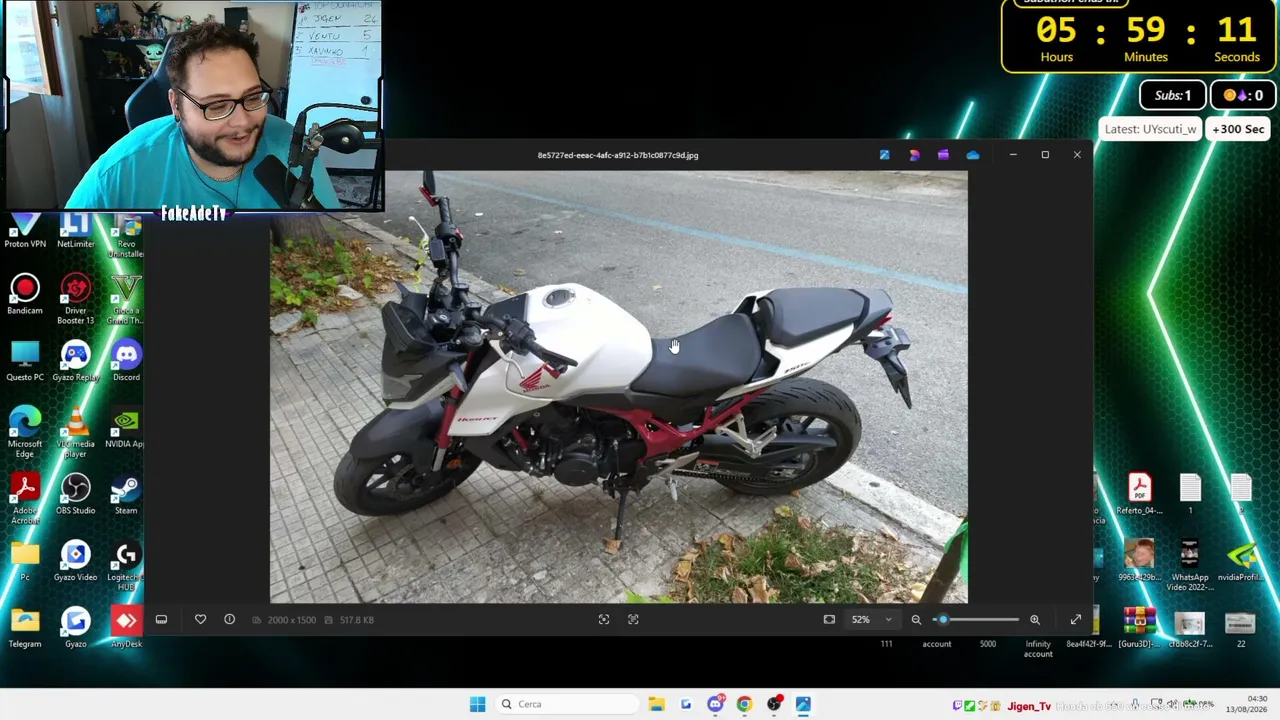Click the zoom out magnifier in Photos
Viewport: 1280px width, 720px height.
[916, 620]
